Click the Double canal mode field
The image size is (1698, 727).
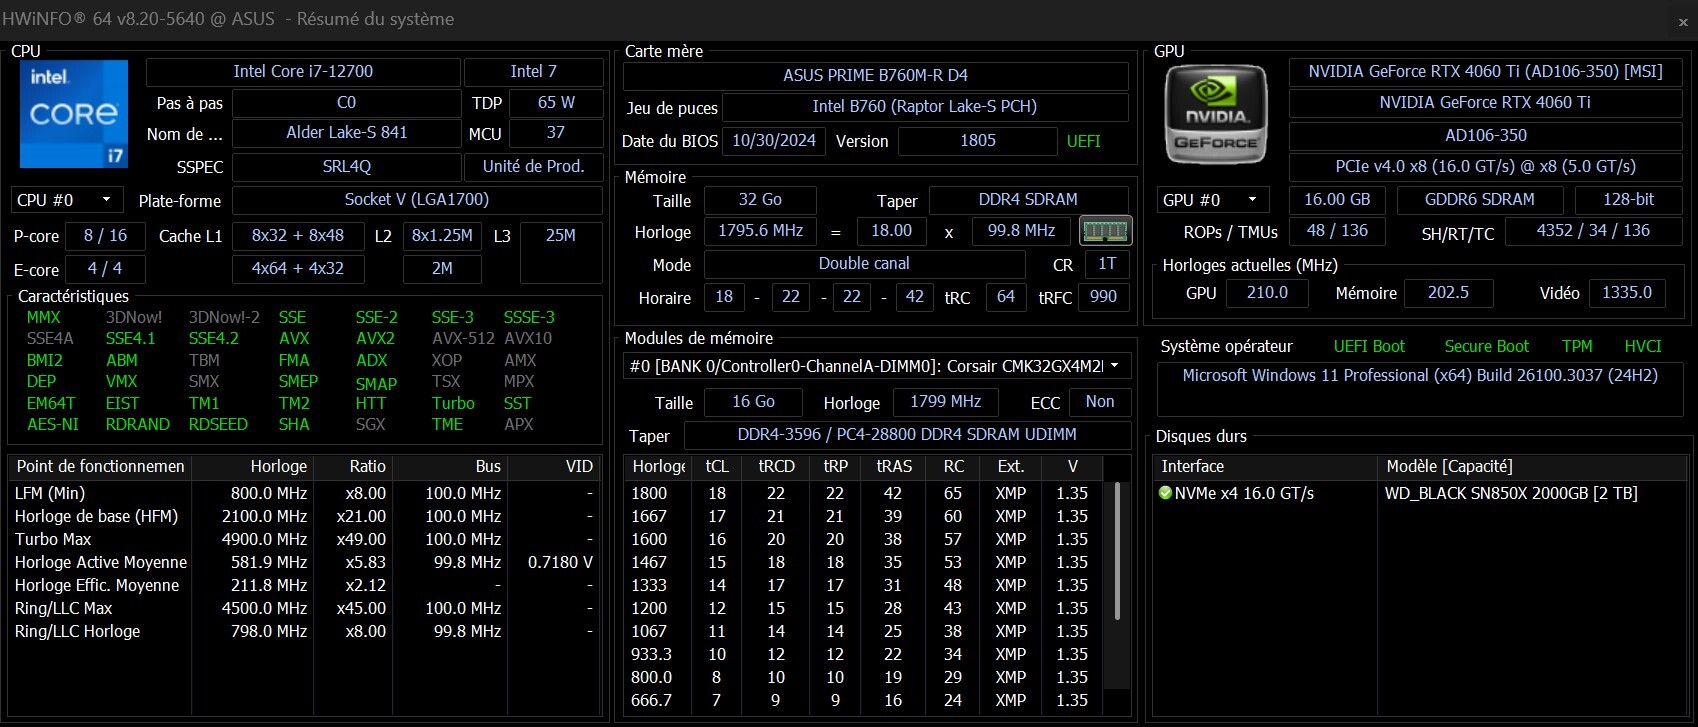[864, 264]
